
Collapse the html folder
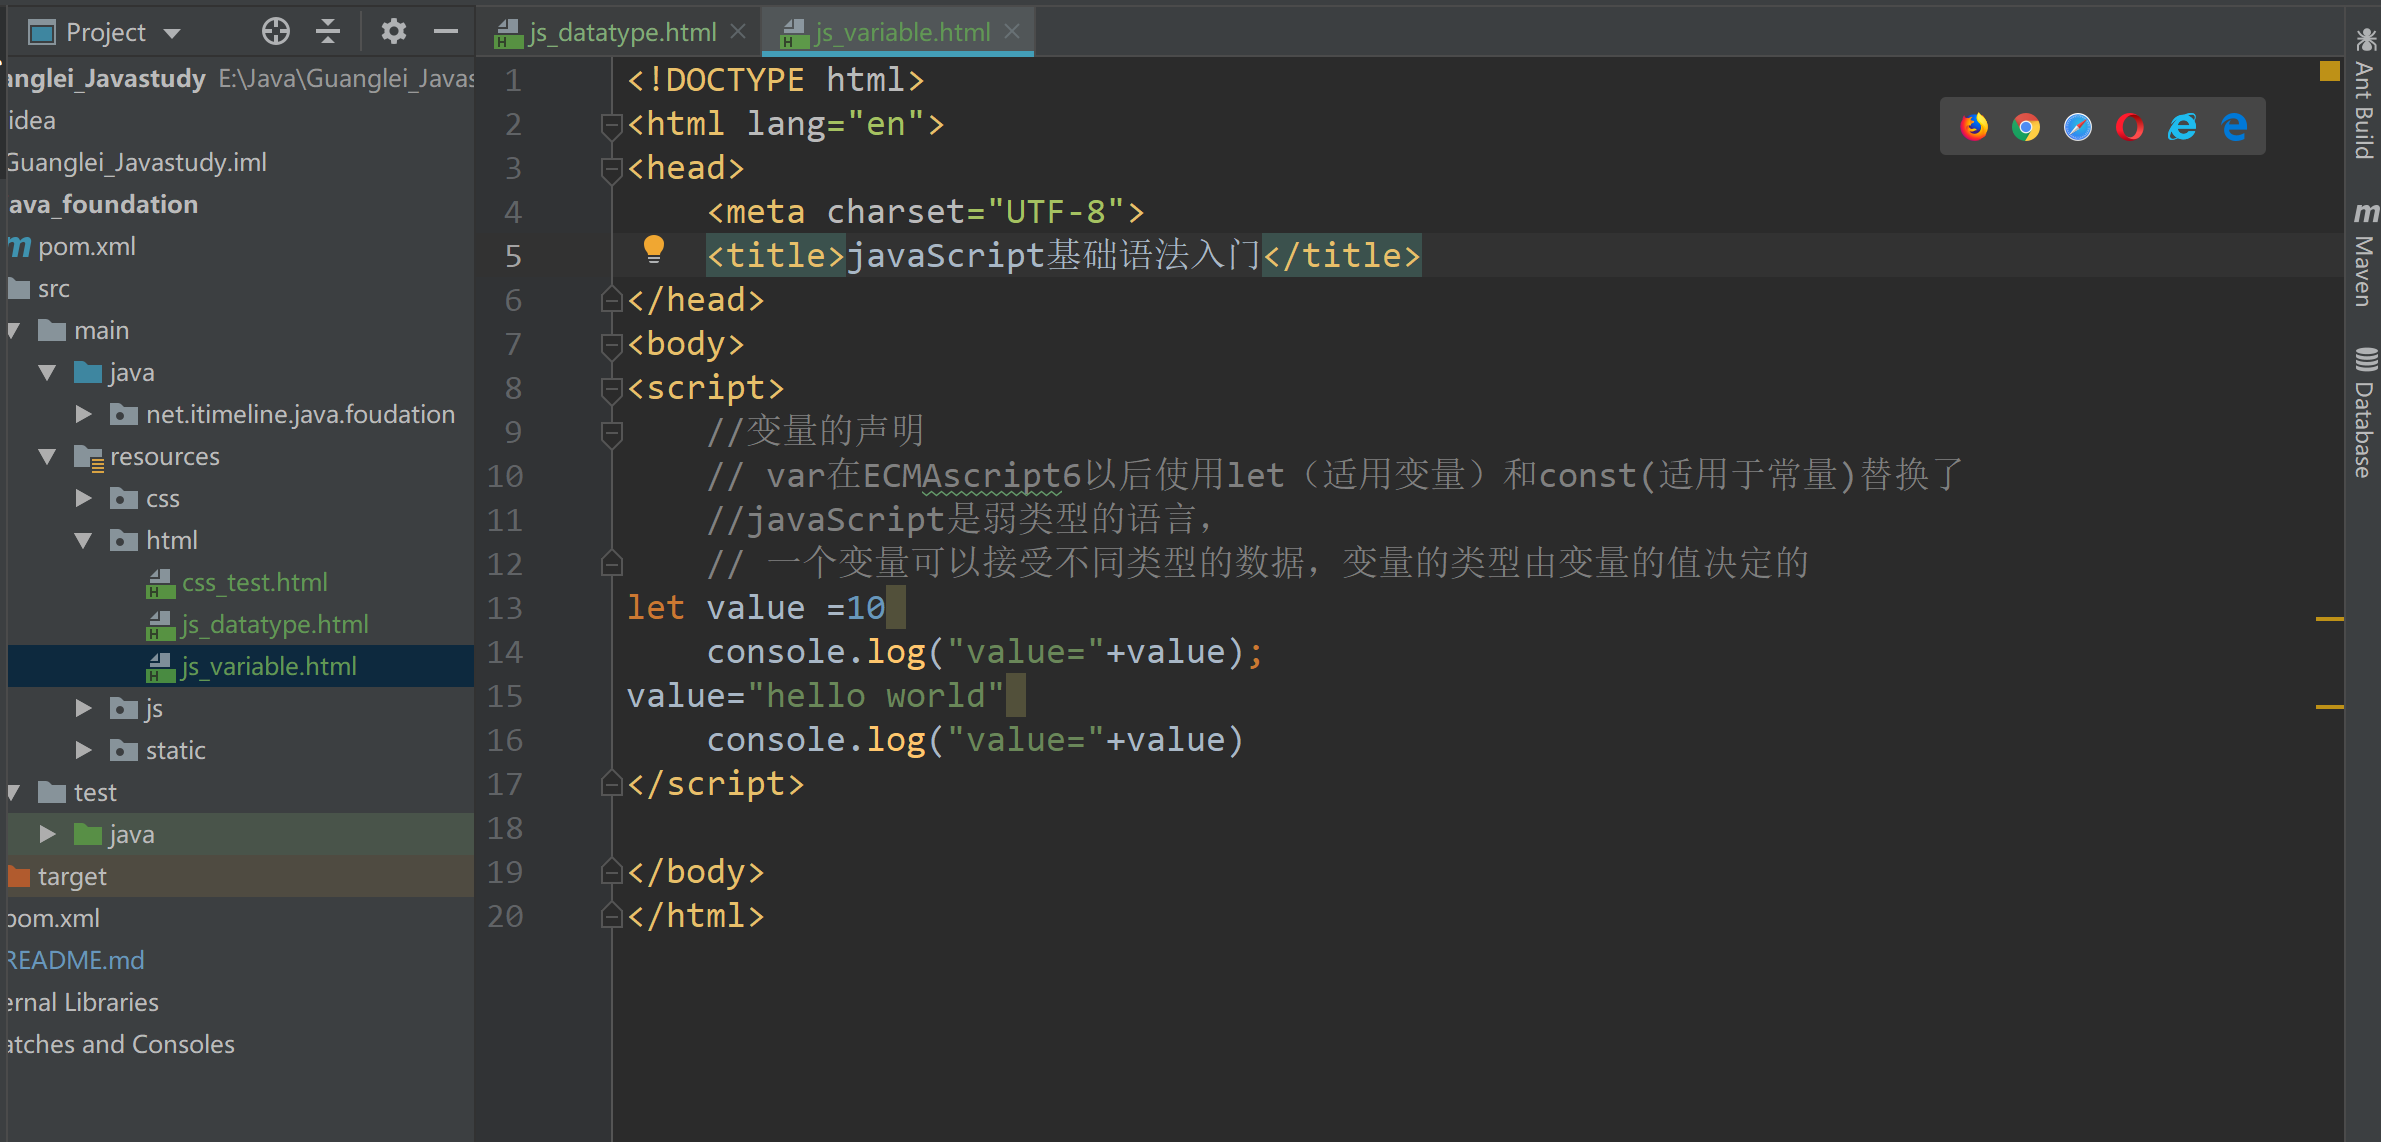(x=84, y=541)
